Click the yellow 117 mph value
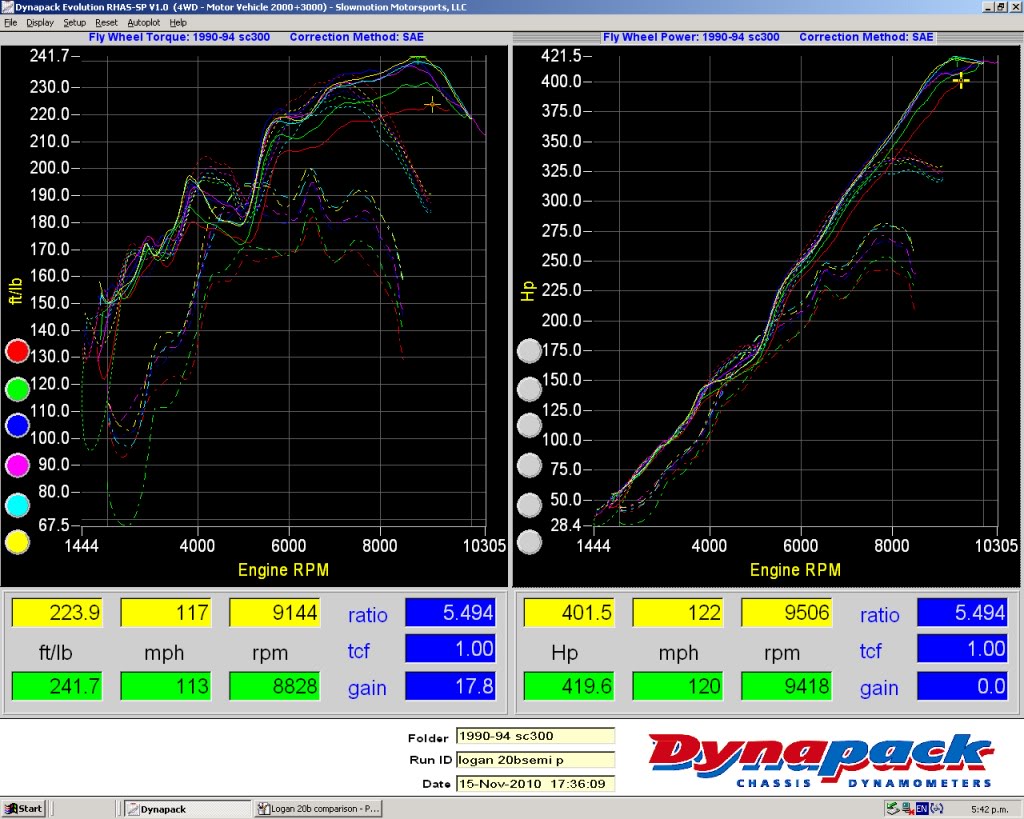1024x819 pixels. (x=167, y=613)
